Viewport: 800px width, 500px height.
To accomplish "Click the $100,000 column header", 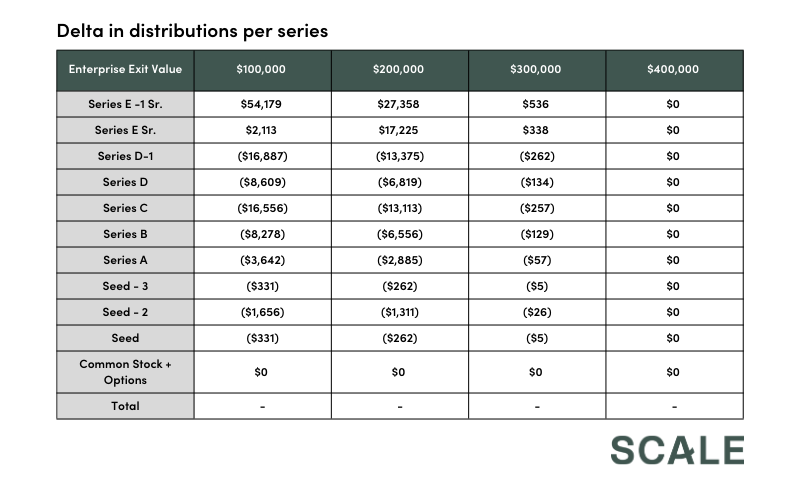I will pos(262,70).
